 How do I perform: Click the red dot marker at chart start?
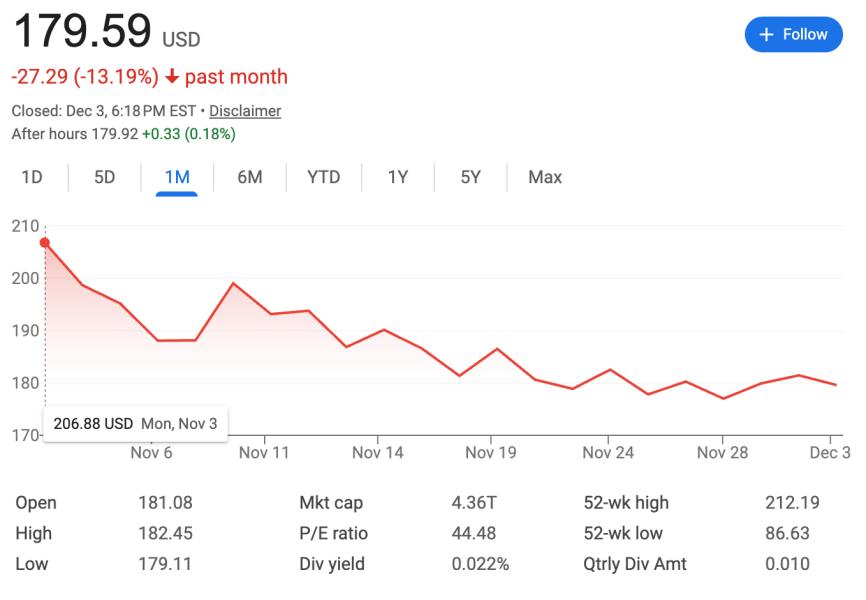coord(45,242)
